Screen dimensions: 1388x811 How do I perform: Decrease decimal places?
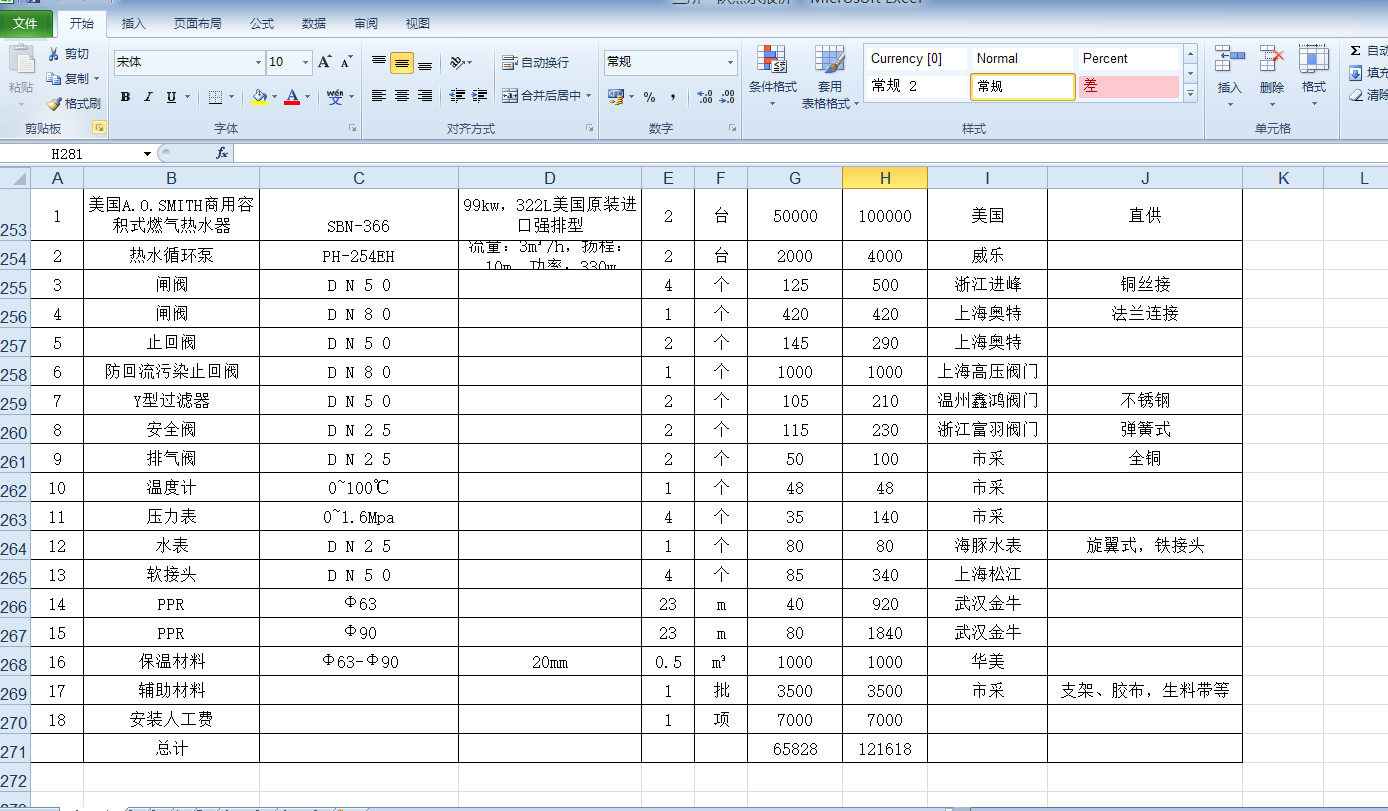click(x=729, y=97)
